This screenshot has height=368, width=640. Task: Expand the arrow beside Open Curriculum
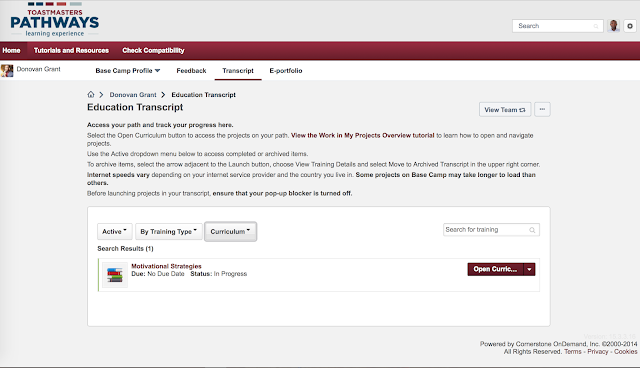coord(529,269)
